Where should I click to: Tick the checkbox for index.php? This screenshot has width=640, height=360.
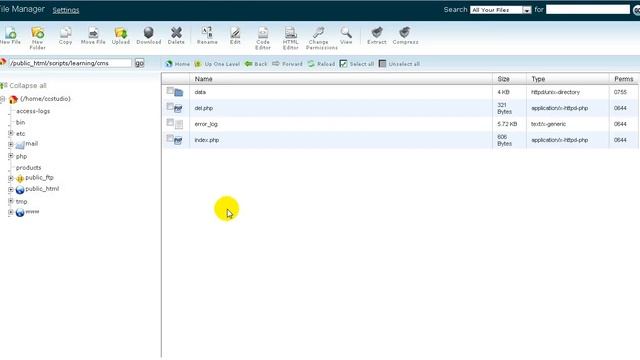pyautogui.click(x=170, y=138)
